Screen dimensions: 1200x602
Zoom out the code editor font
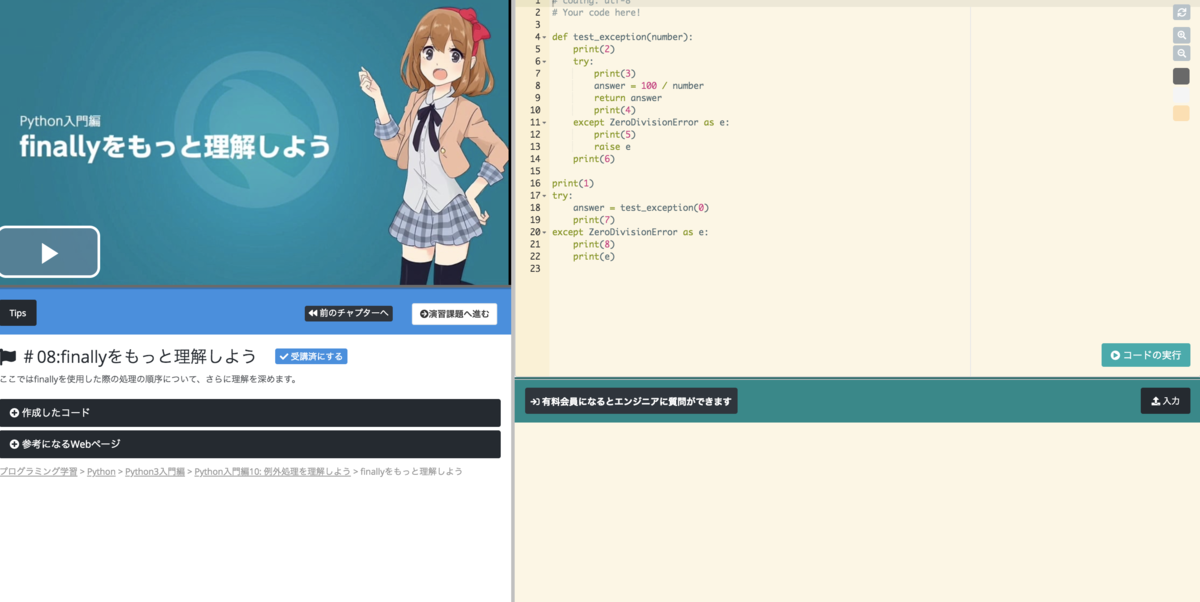point(1181,53)
